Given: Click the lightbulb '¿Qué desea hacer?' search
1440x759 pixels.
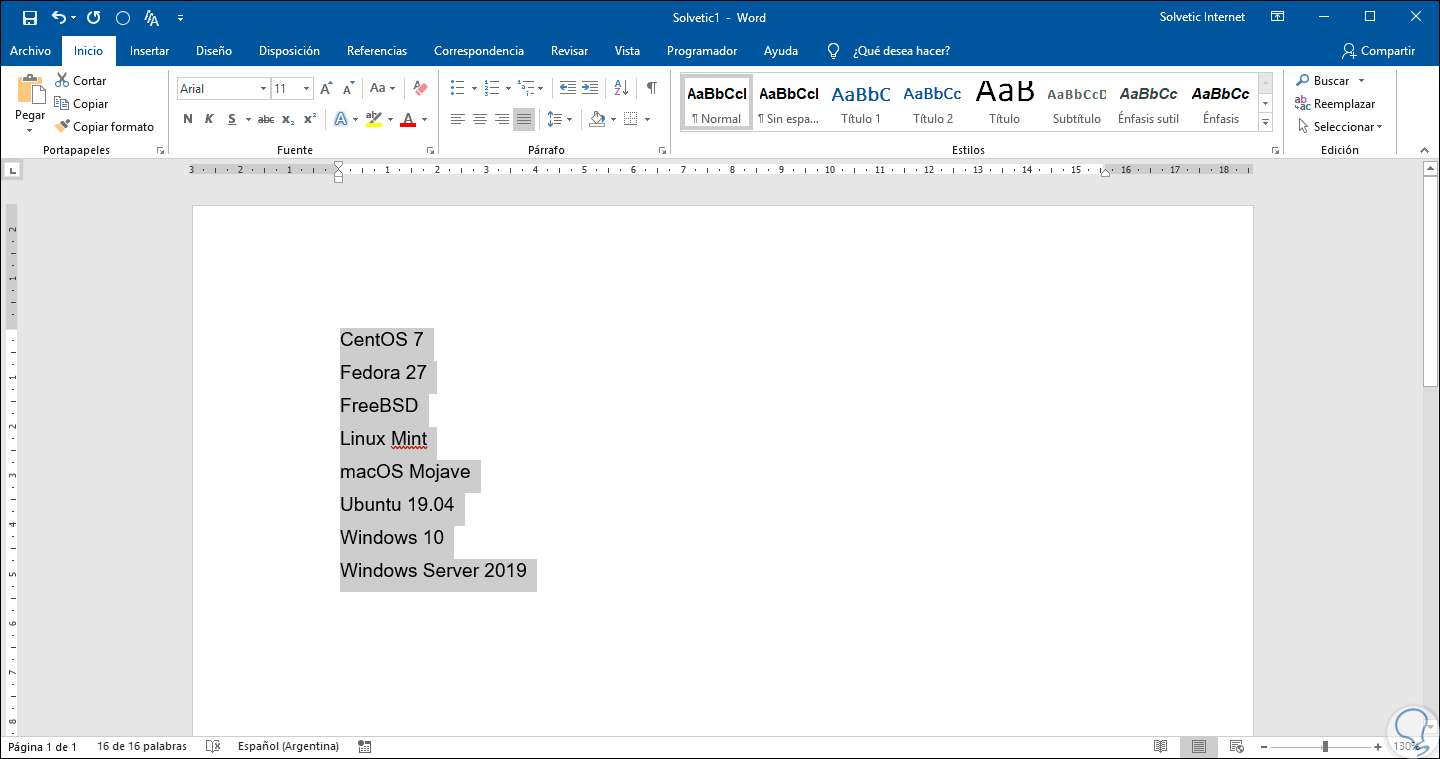Looking at the screenshot, I should (888, 51).
